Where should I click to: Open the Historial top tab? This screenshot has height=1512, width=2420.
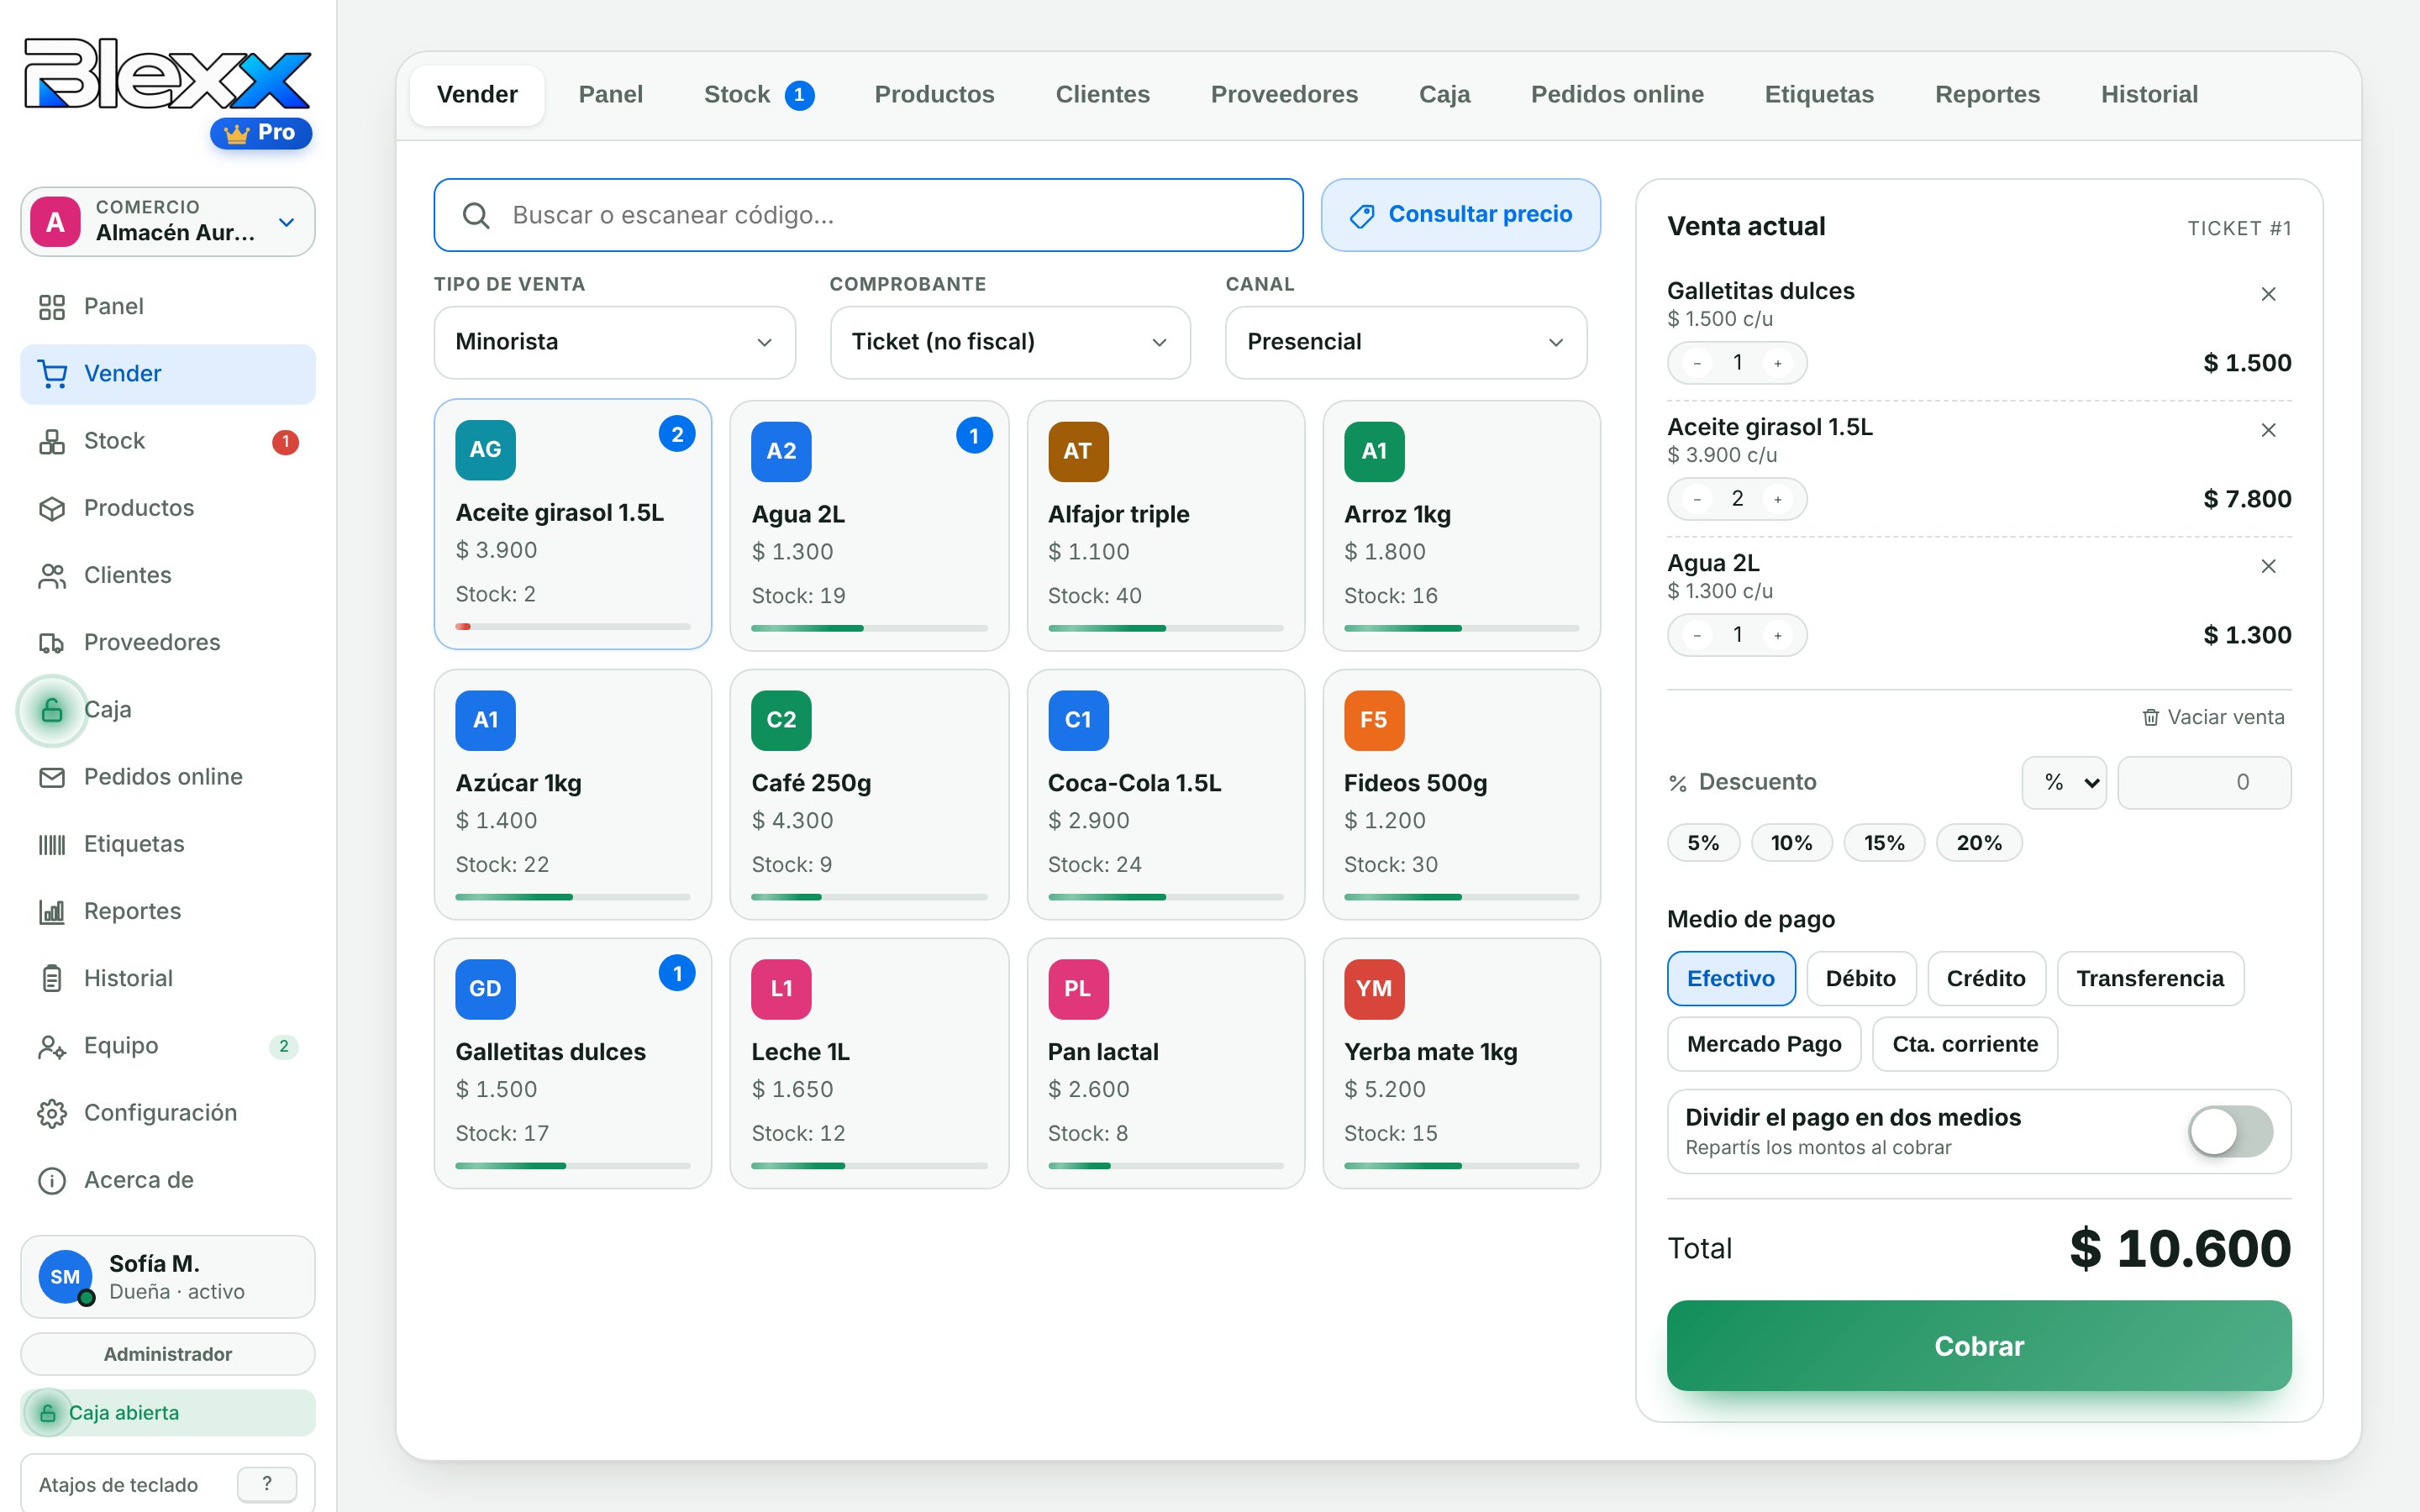pos(2149,94)
